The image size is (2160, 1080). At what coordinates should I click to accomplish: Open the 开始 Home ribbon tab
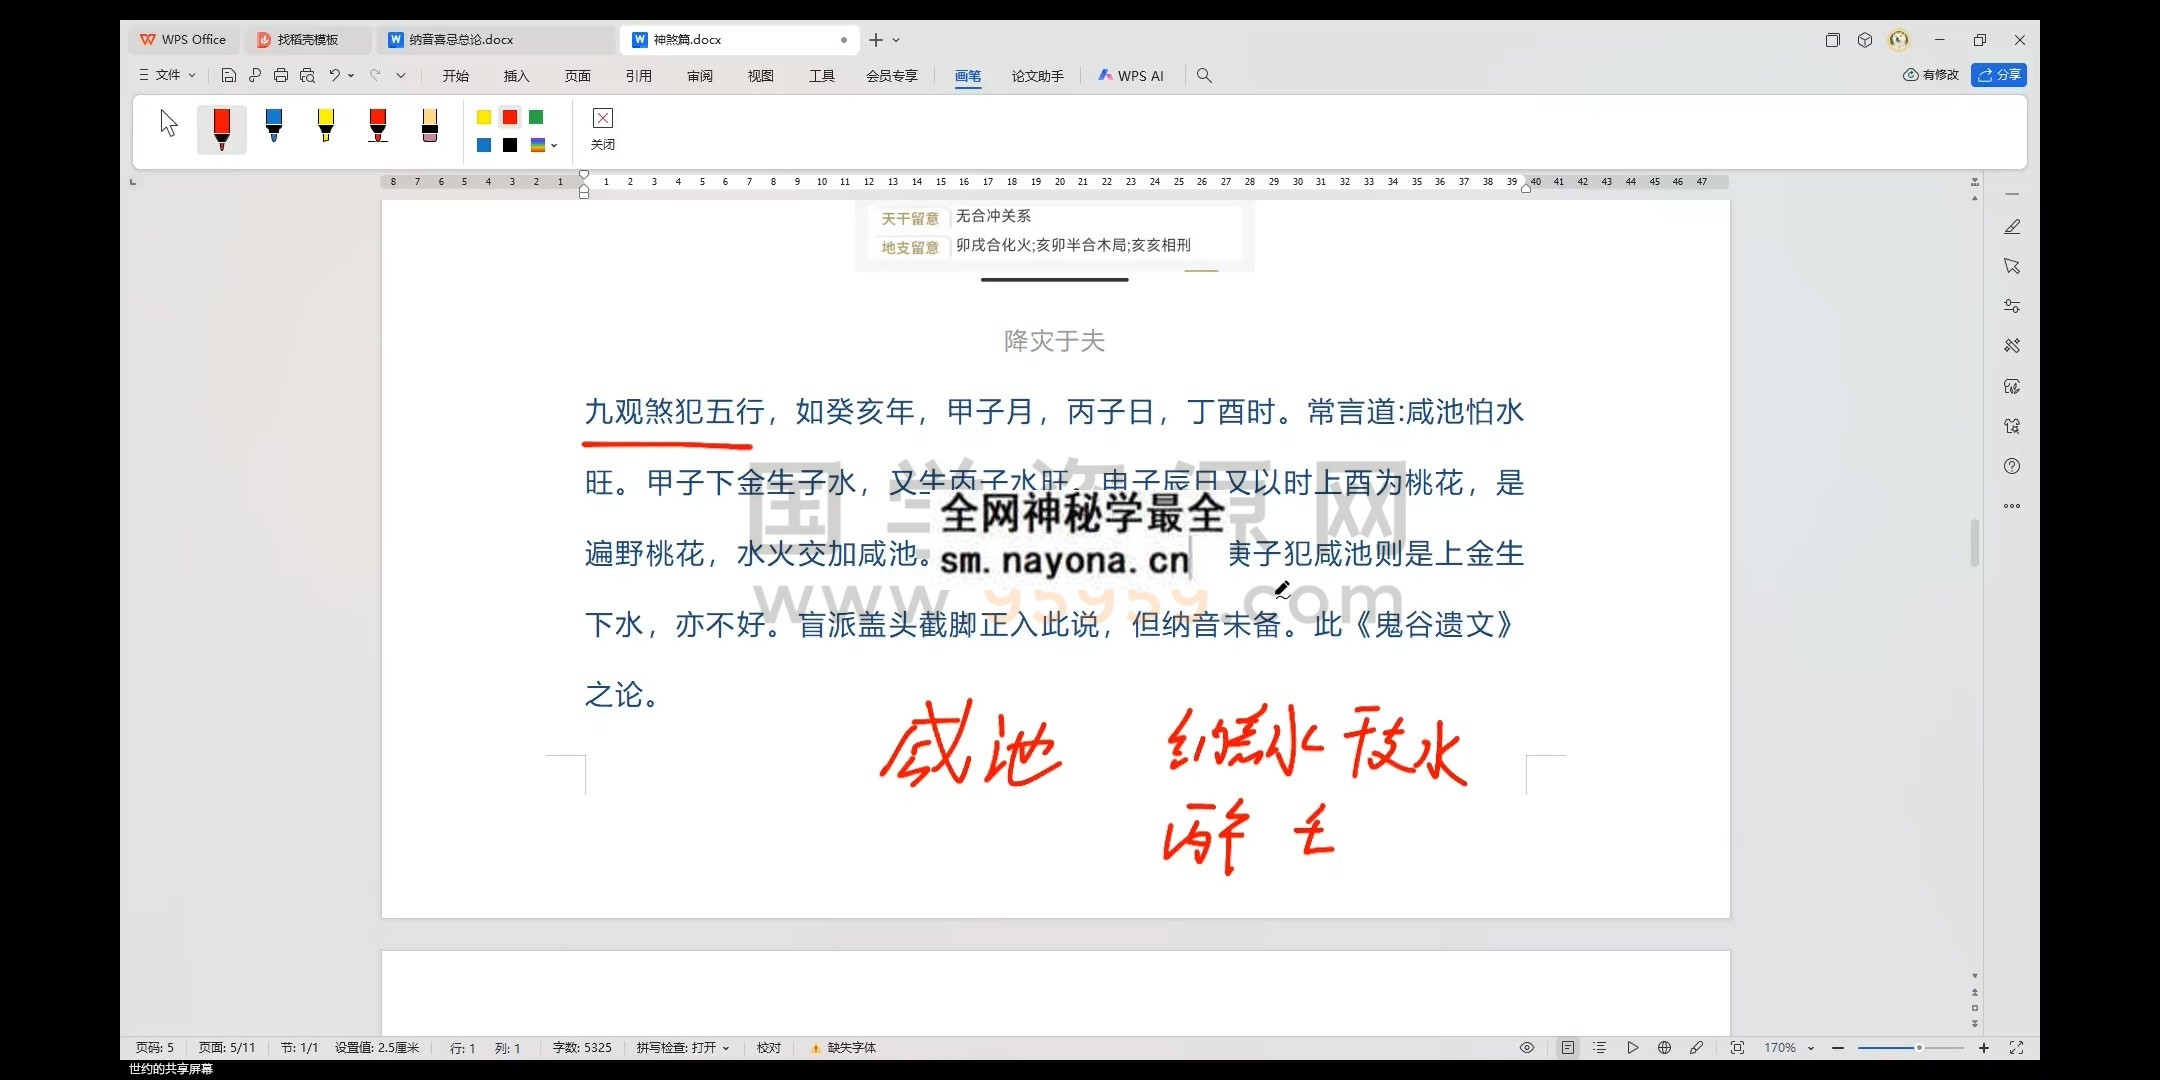coord(456,76)
